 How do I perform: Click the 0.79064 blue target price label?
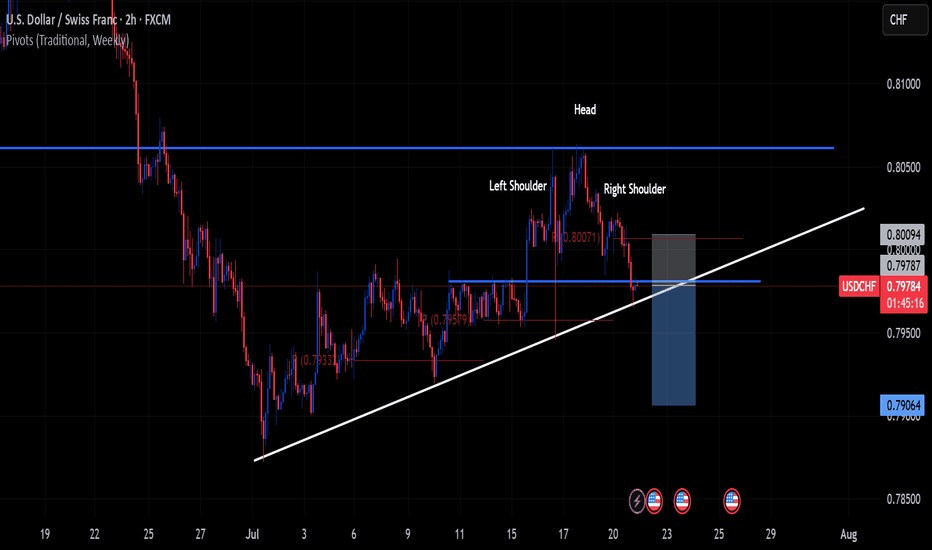903,406
